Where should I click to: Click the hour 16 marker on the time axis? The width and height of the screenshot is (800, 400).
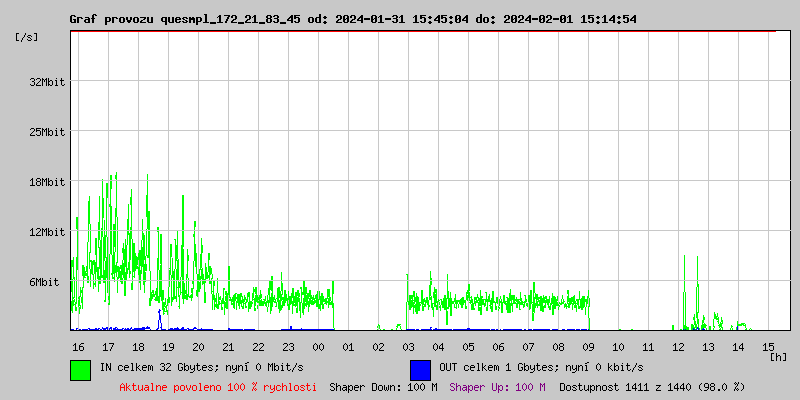pos(78,346)
